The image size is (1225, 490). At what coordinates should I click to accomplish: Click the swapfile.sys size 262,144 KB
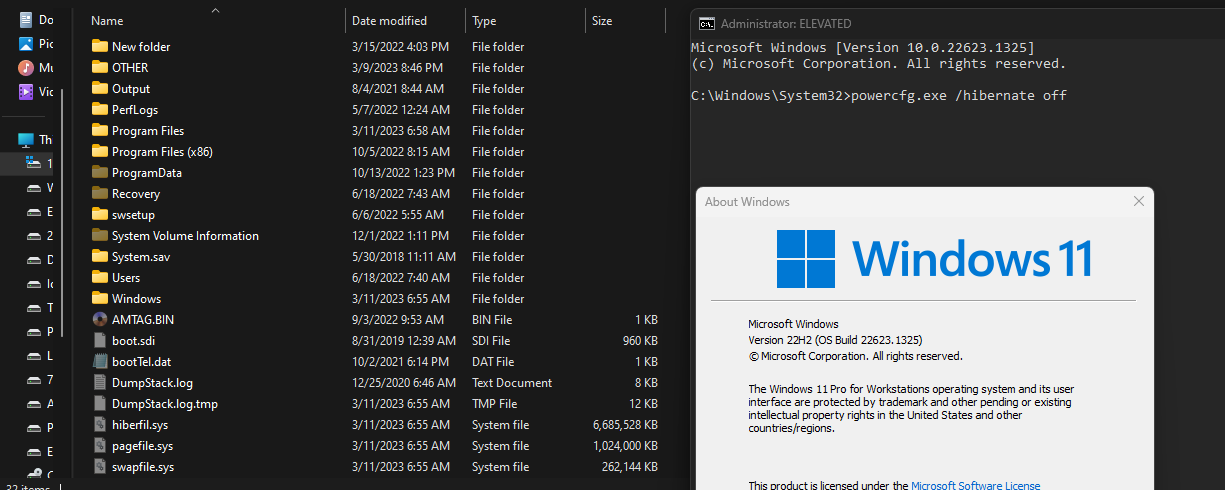pos(629,466)
